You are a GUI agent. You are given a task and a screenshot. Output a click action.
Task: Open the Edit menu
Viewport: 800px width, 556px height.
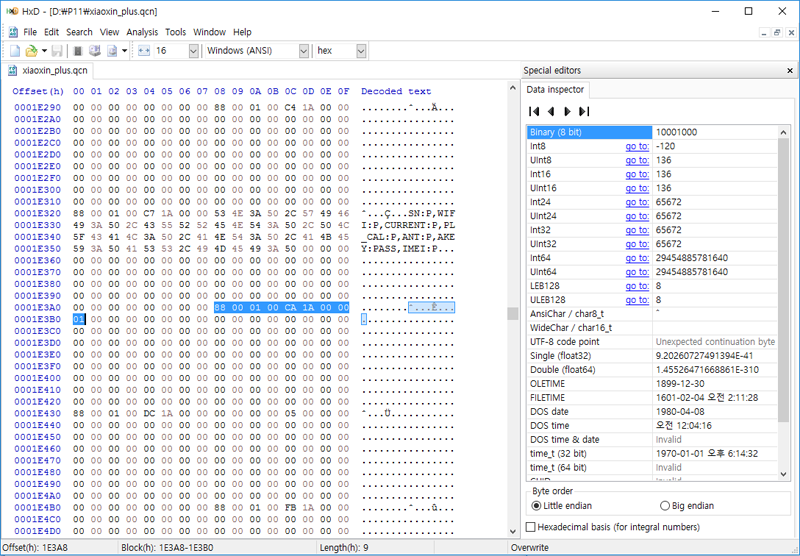(x=52, y=32)
